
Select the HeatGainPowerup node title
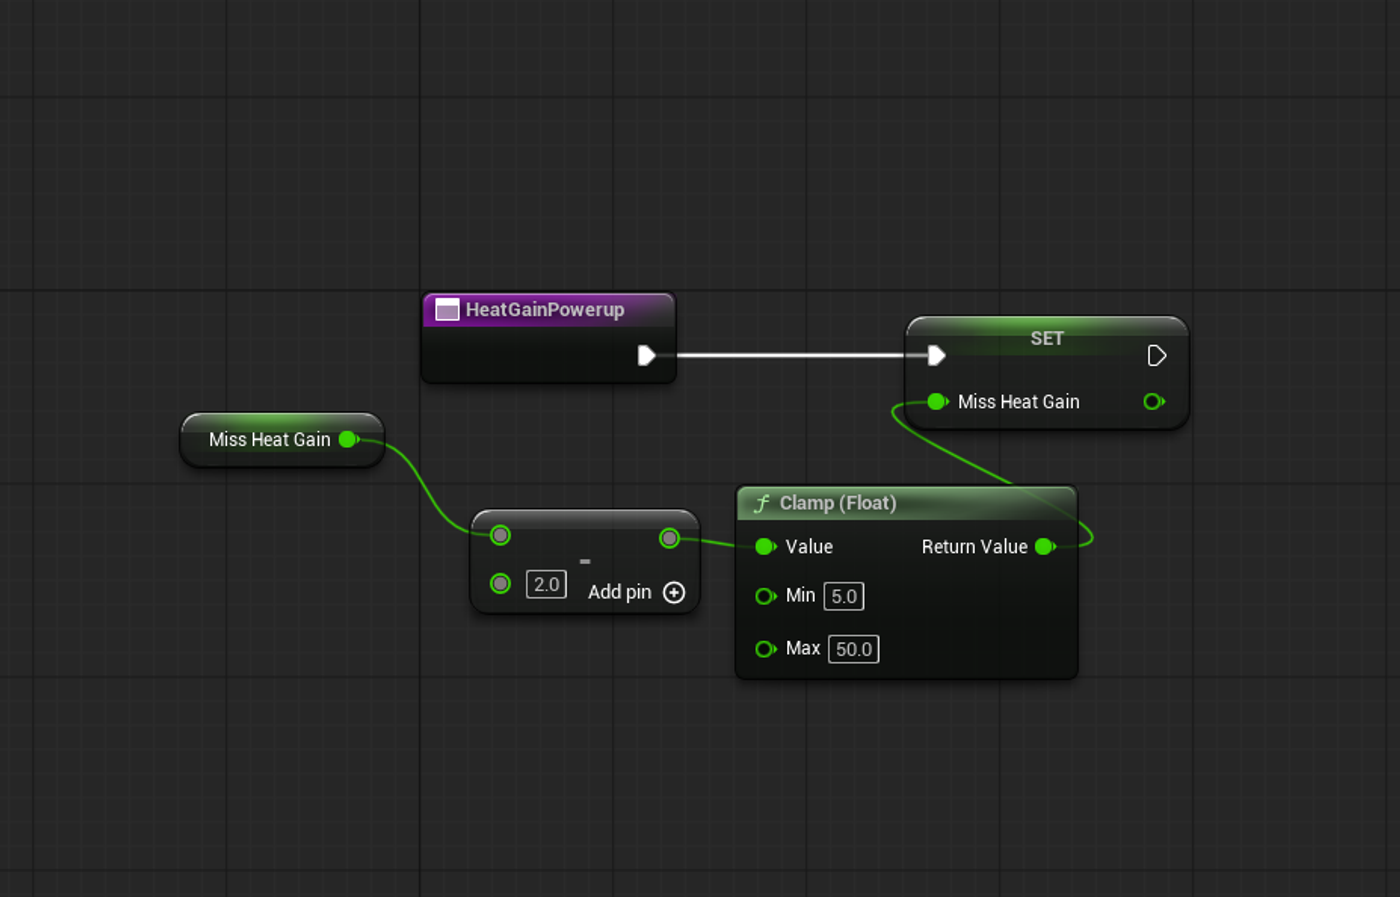click(545, 310)
